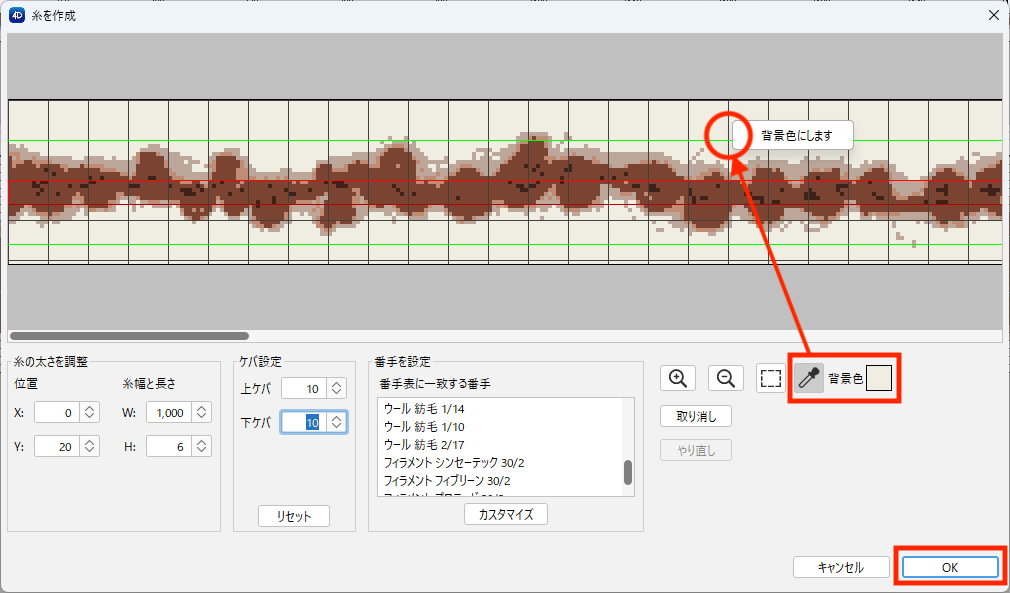The height and width of the screenshot is (593, 1010).
Task: Focus the 下ケバ value field
Action: 304,422
